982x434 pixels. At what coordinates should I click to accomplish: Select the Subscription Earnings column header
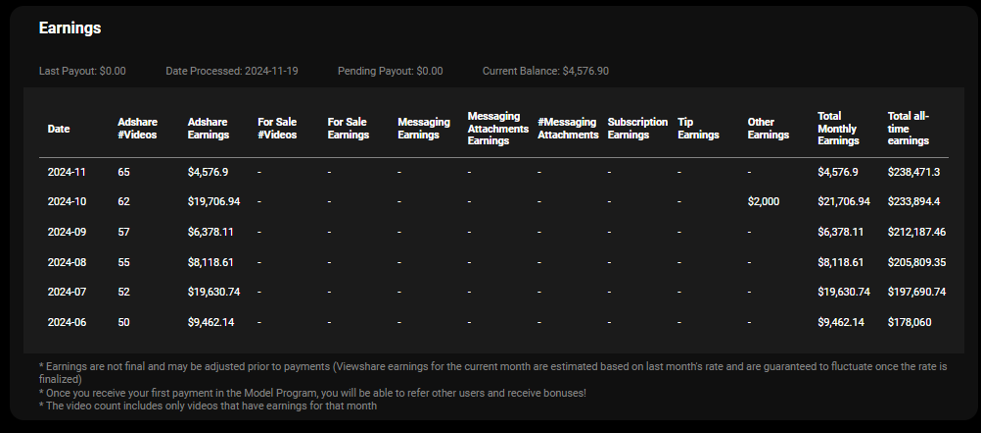pos(637,129)
